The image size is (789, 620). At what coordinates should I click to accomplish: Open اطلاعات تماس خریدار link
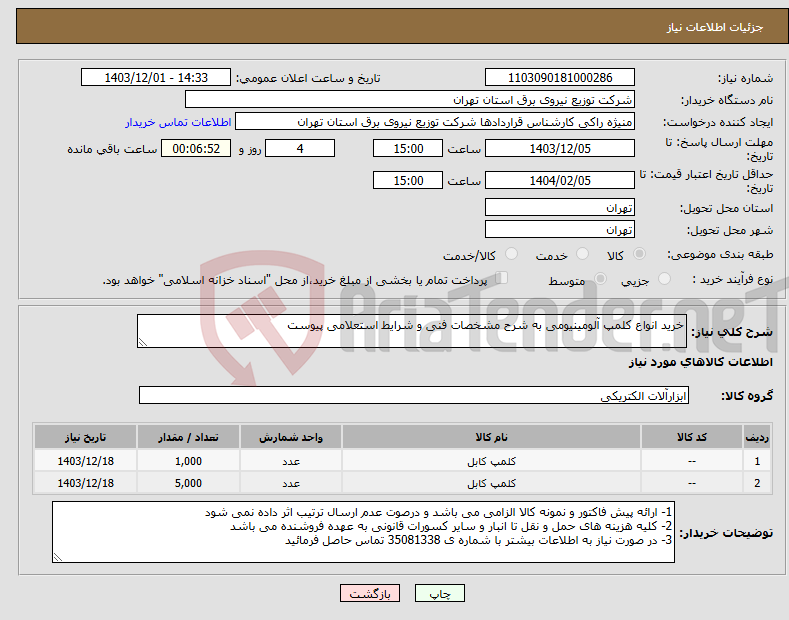(x=178, y=122)
